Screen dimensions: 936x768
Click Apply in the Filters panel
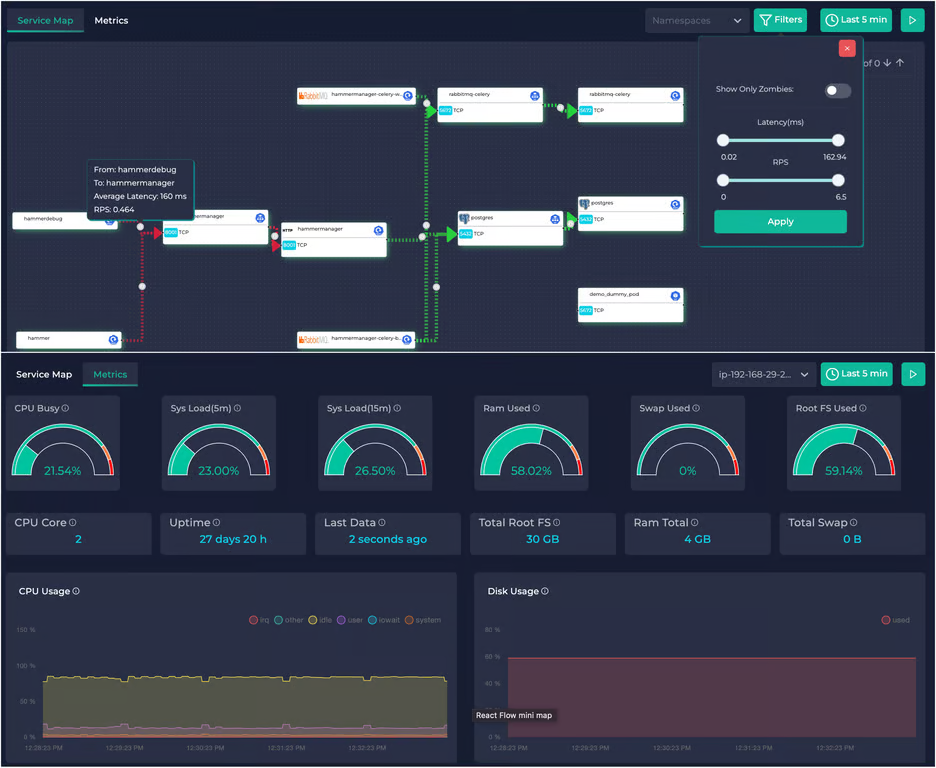pyautogui.click(x=780, y=221)
